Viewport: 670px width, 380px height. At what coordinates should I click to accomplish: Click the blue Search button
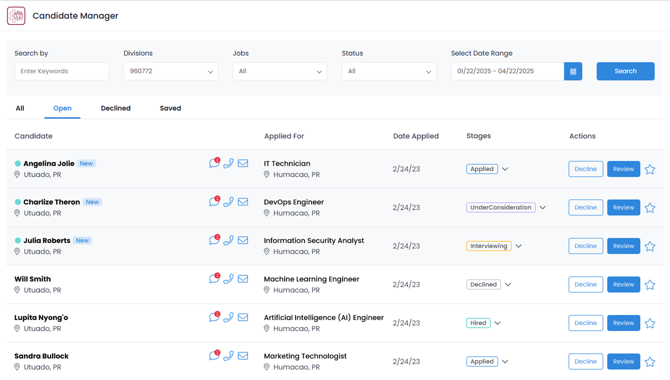pyautogui.click(x=626, y=71)
